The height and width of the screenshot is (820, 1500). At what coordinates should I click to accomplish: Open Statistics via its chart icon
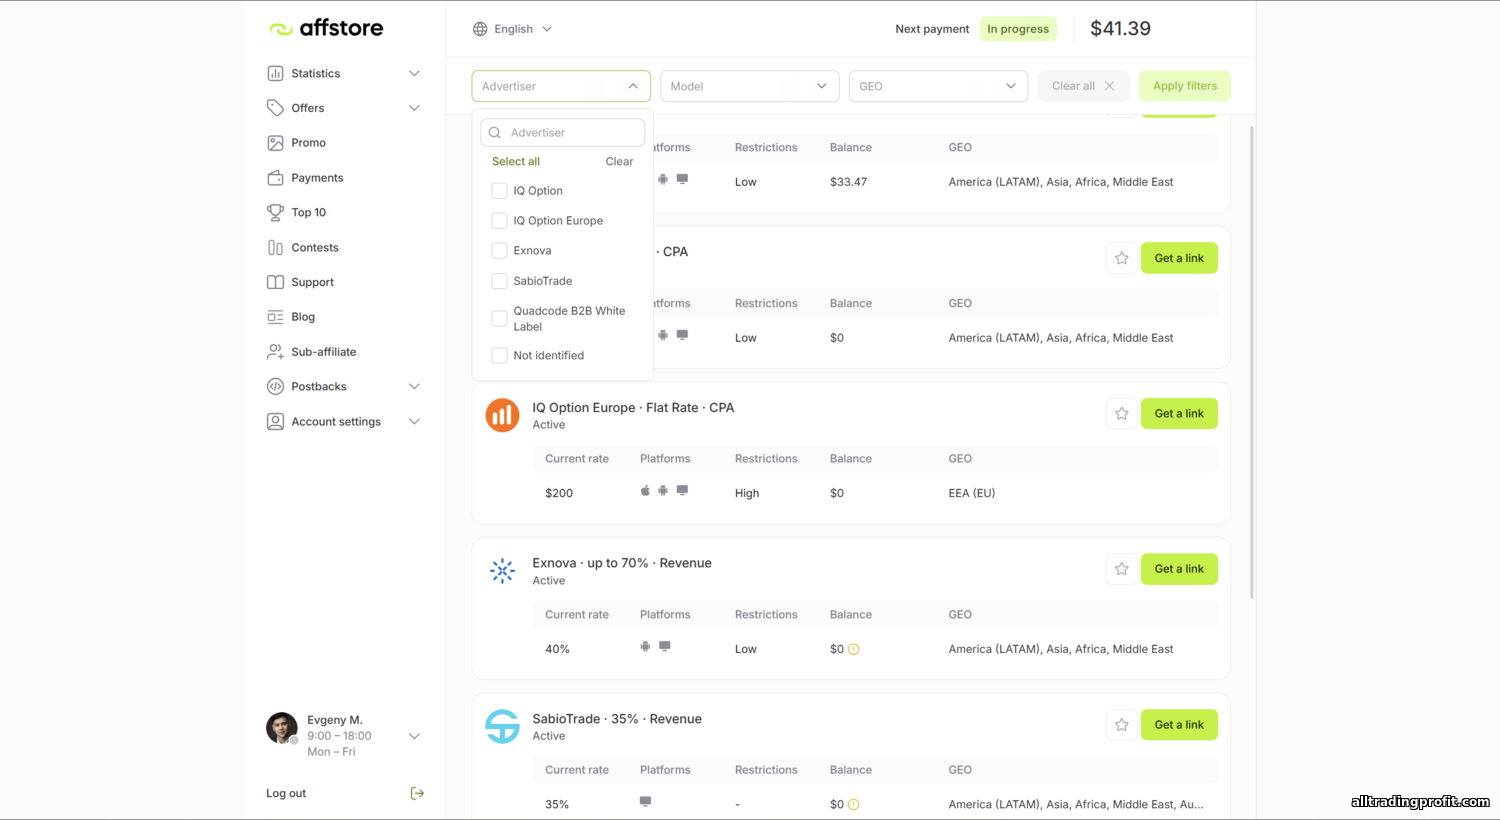tap(275, 73)
